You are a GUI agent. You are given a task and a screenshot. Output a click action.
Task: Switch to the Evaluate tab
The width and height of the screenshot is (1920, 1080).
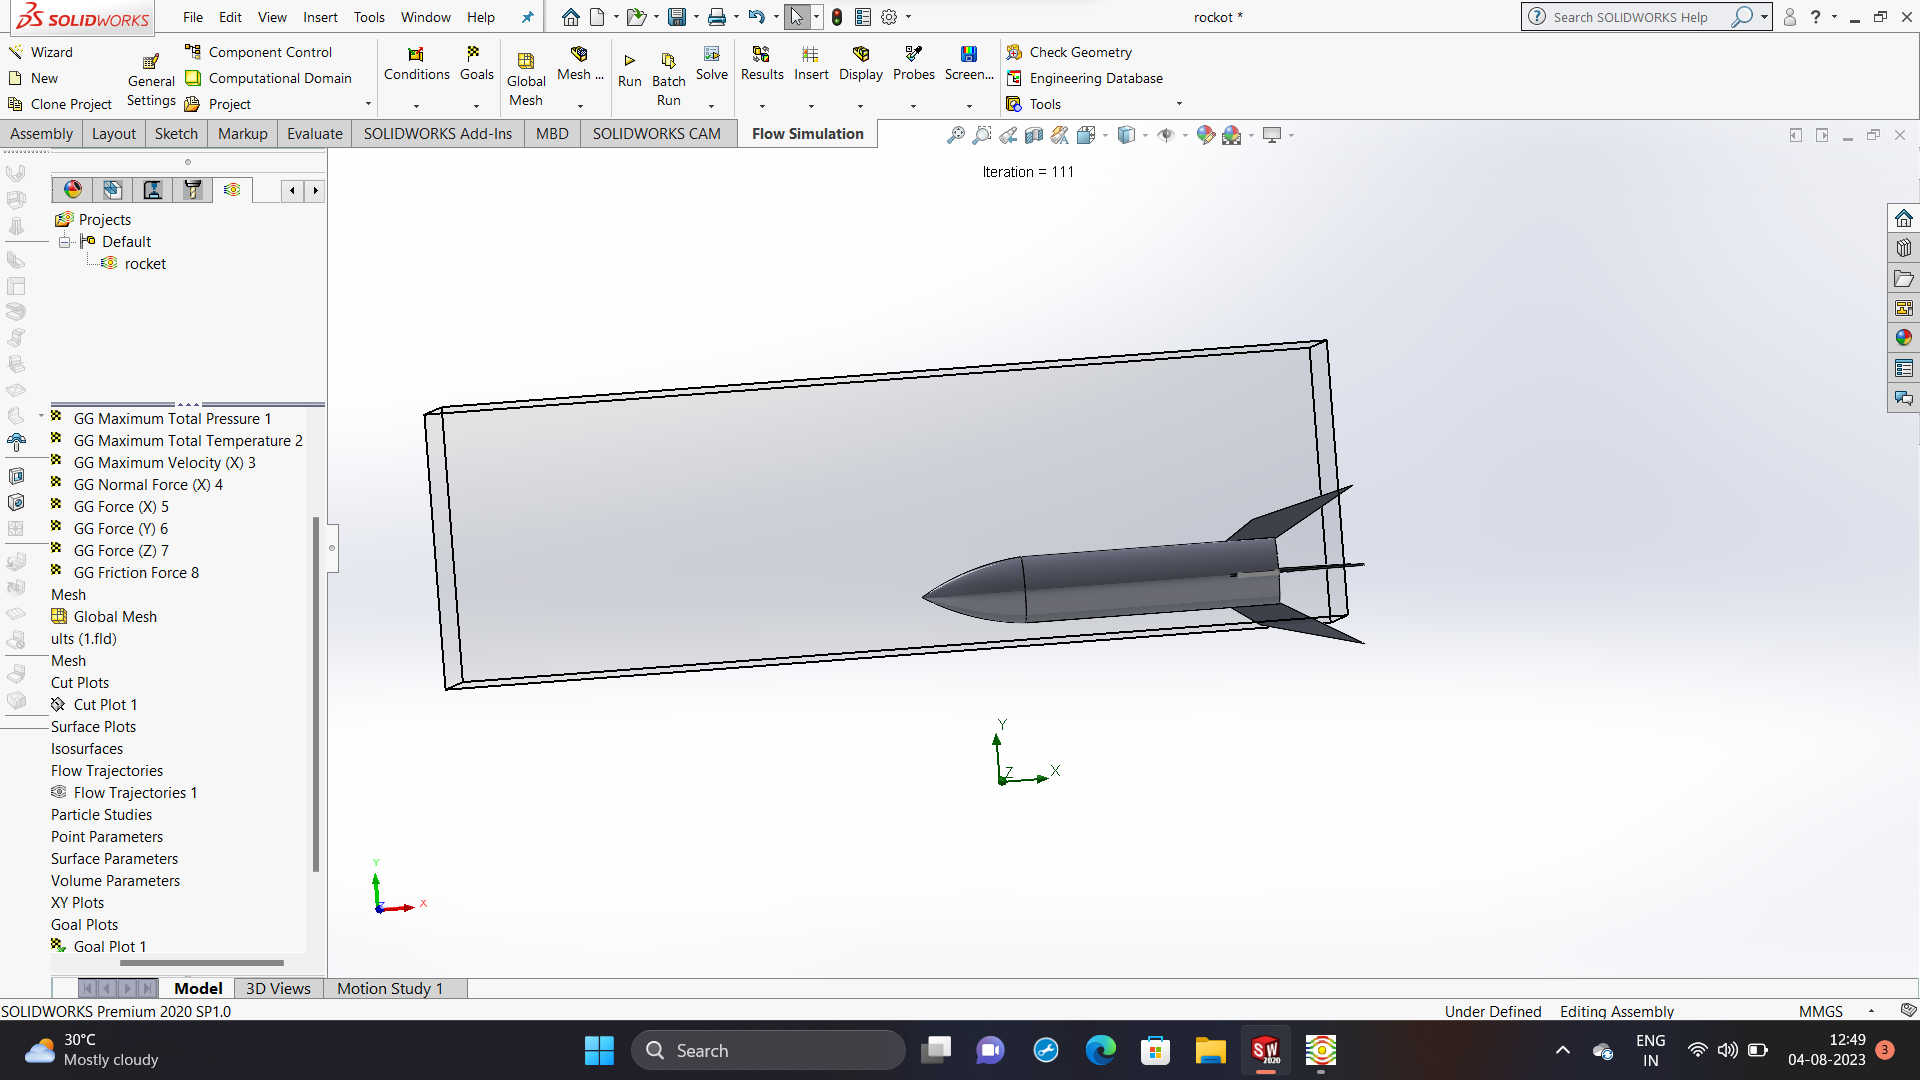point(314,134)
